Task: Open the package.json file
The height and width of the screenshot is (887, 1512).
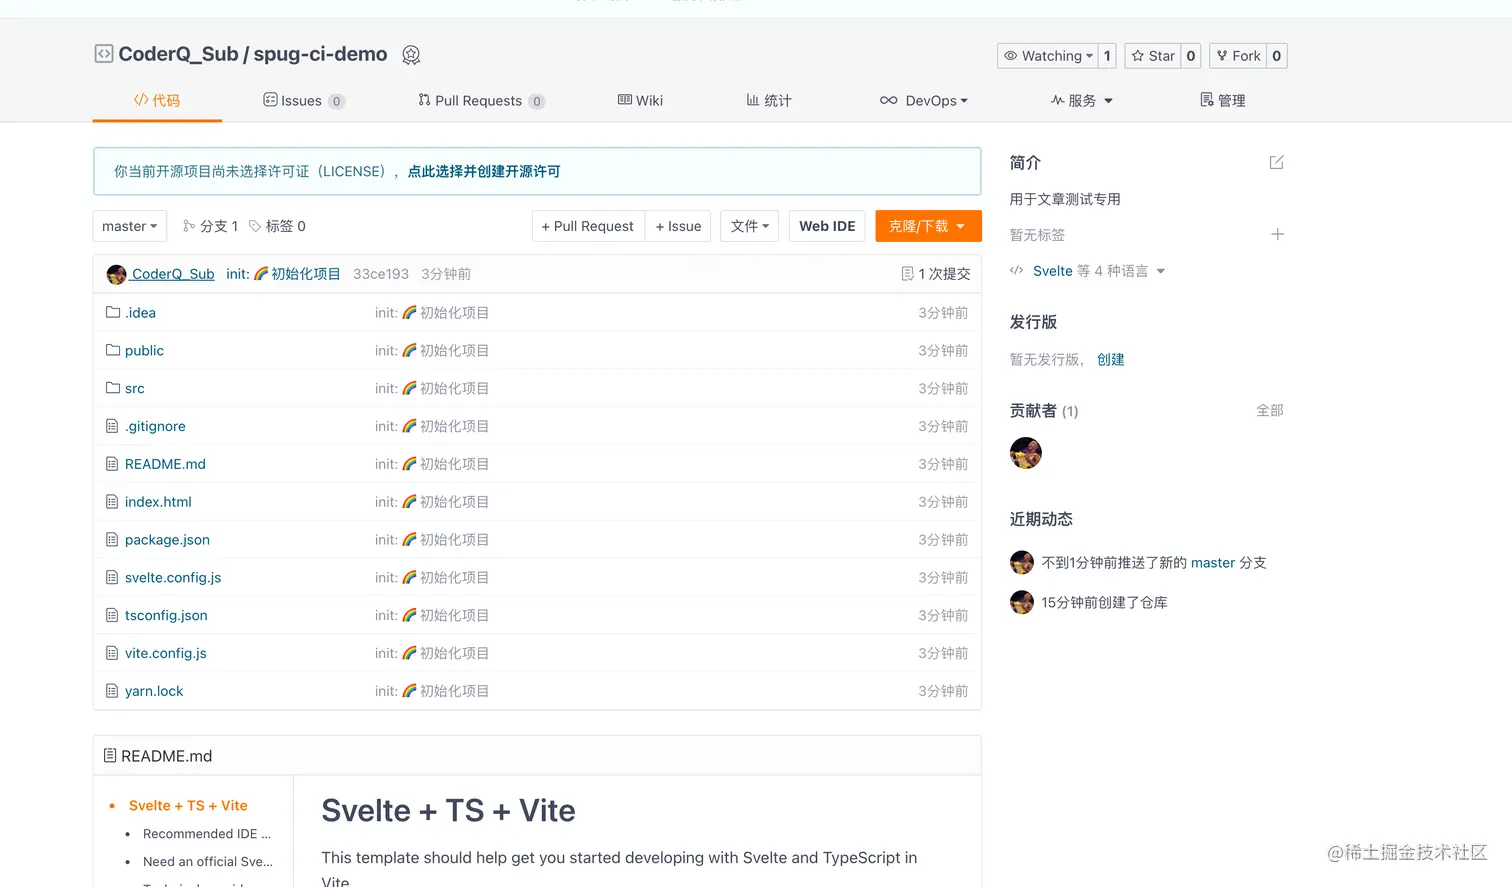Action: (167, 540)
